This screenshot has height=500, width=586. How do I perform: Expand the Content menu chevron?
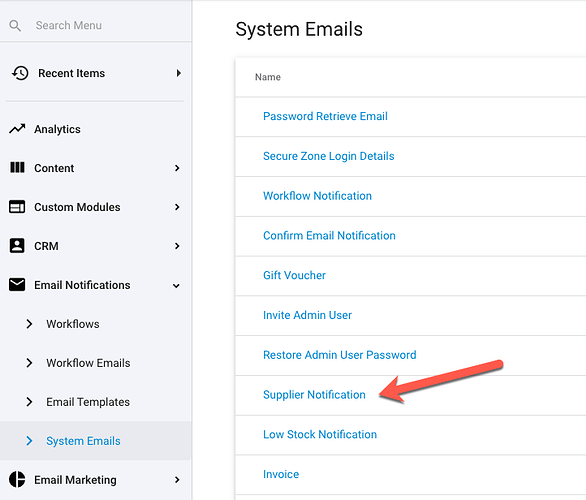point(177,168)
